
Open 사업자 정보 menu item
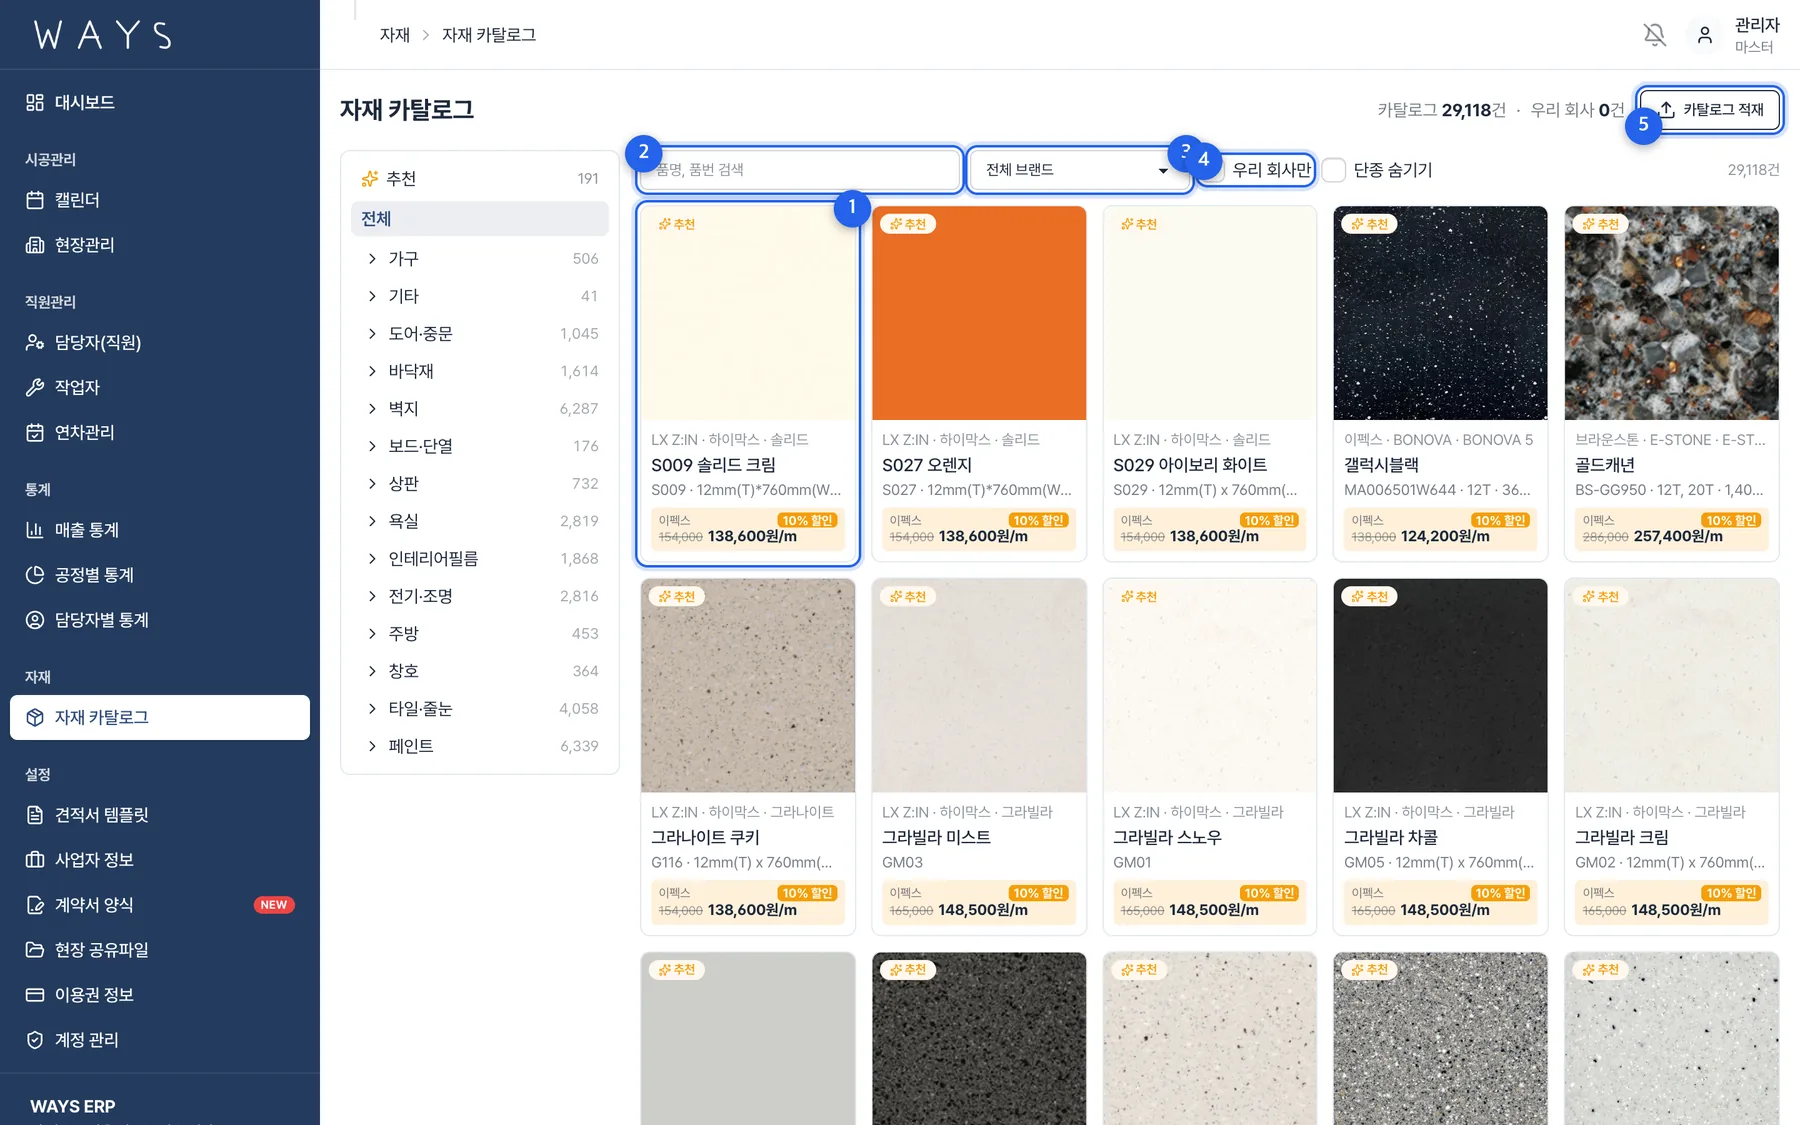160,860
